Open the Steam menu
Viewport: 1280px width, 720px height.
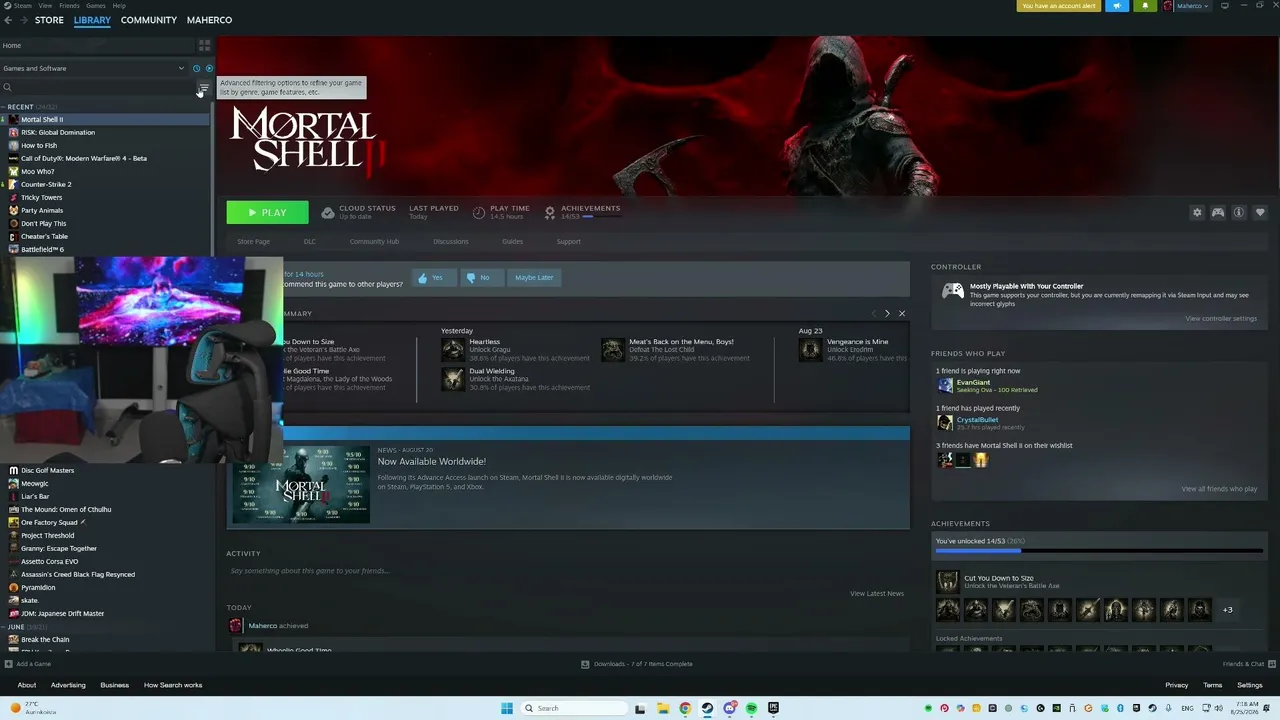(21, 6)
